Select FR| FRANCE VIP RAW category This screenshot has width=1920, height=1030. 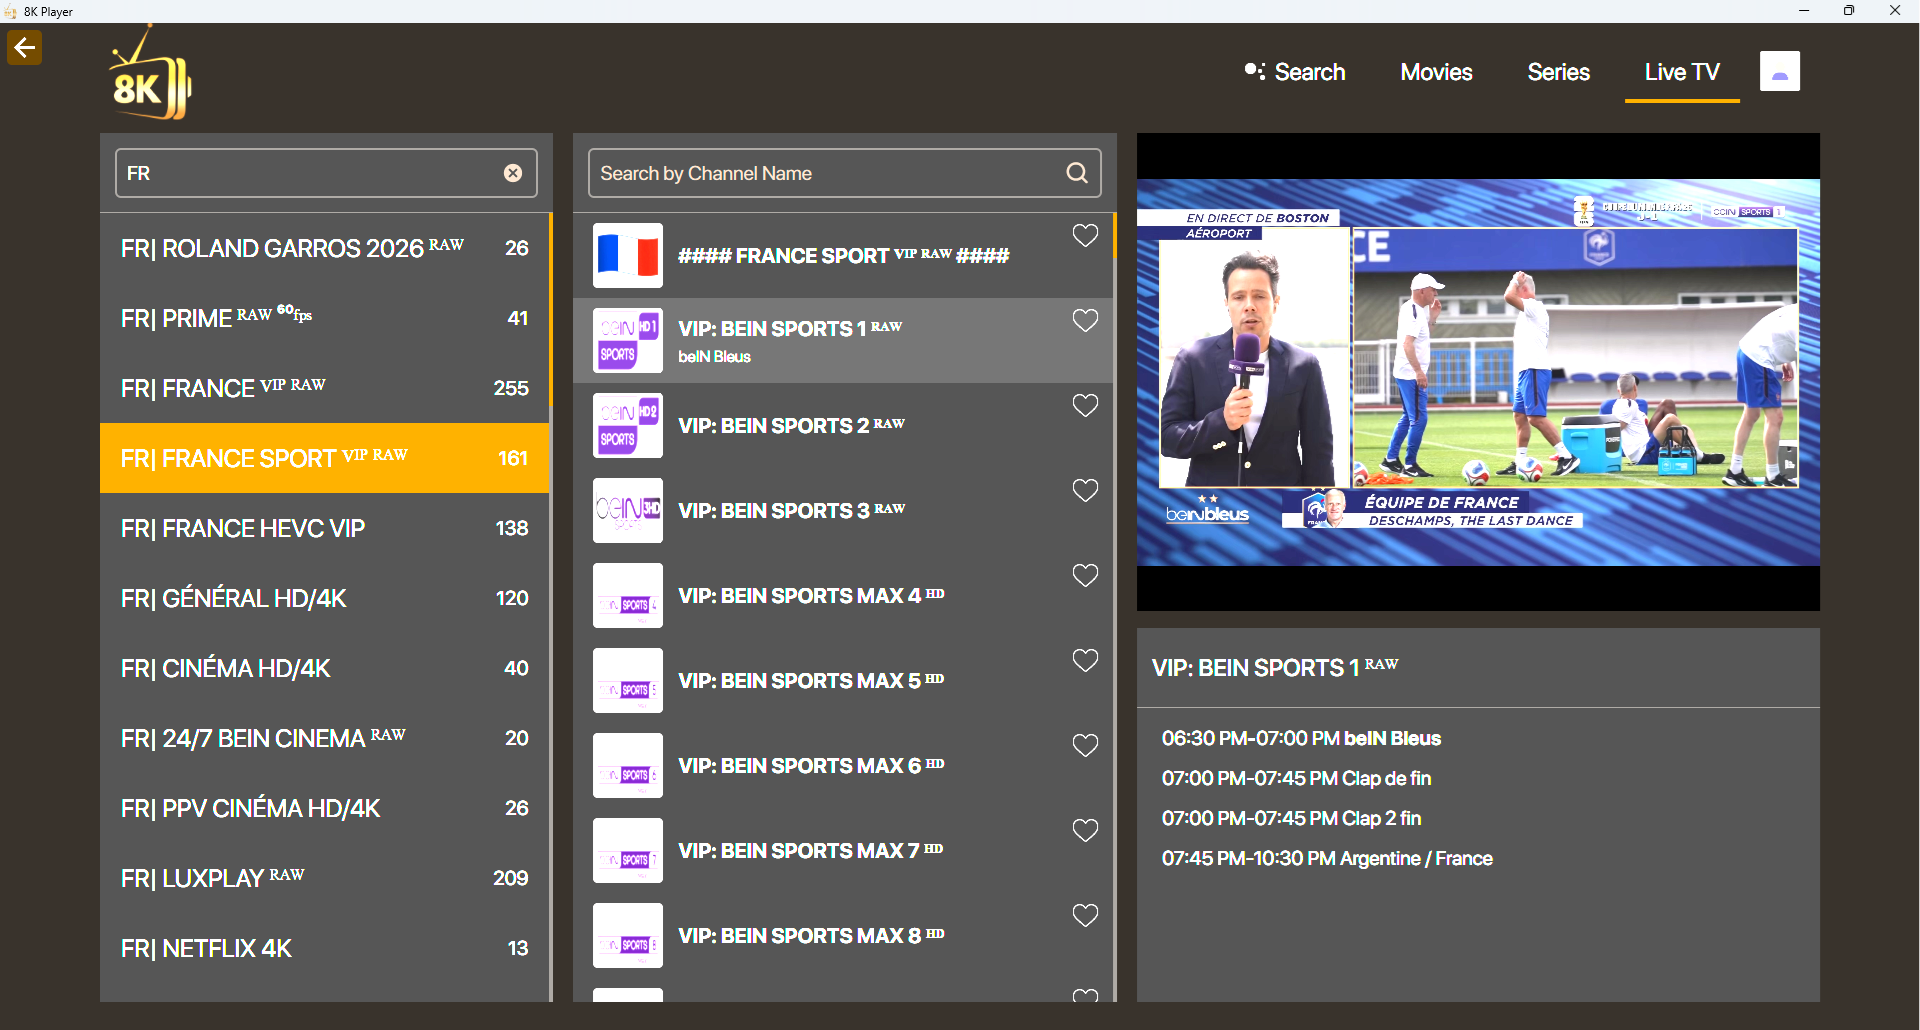point(325,388)
